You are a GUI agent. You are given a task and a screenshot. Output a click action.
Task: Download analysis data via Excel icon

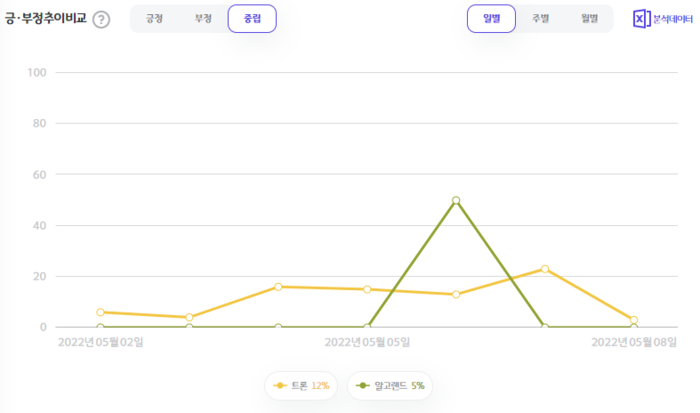coord(642,19)
